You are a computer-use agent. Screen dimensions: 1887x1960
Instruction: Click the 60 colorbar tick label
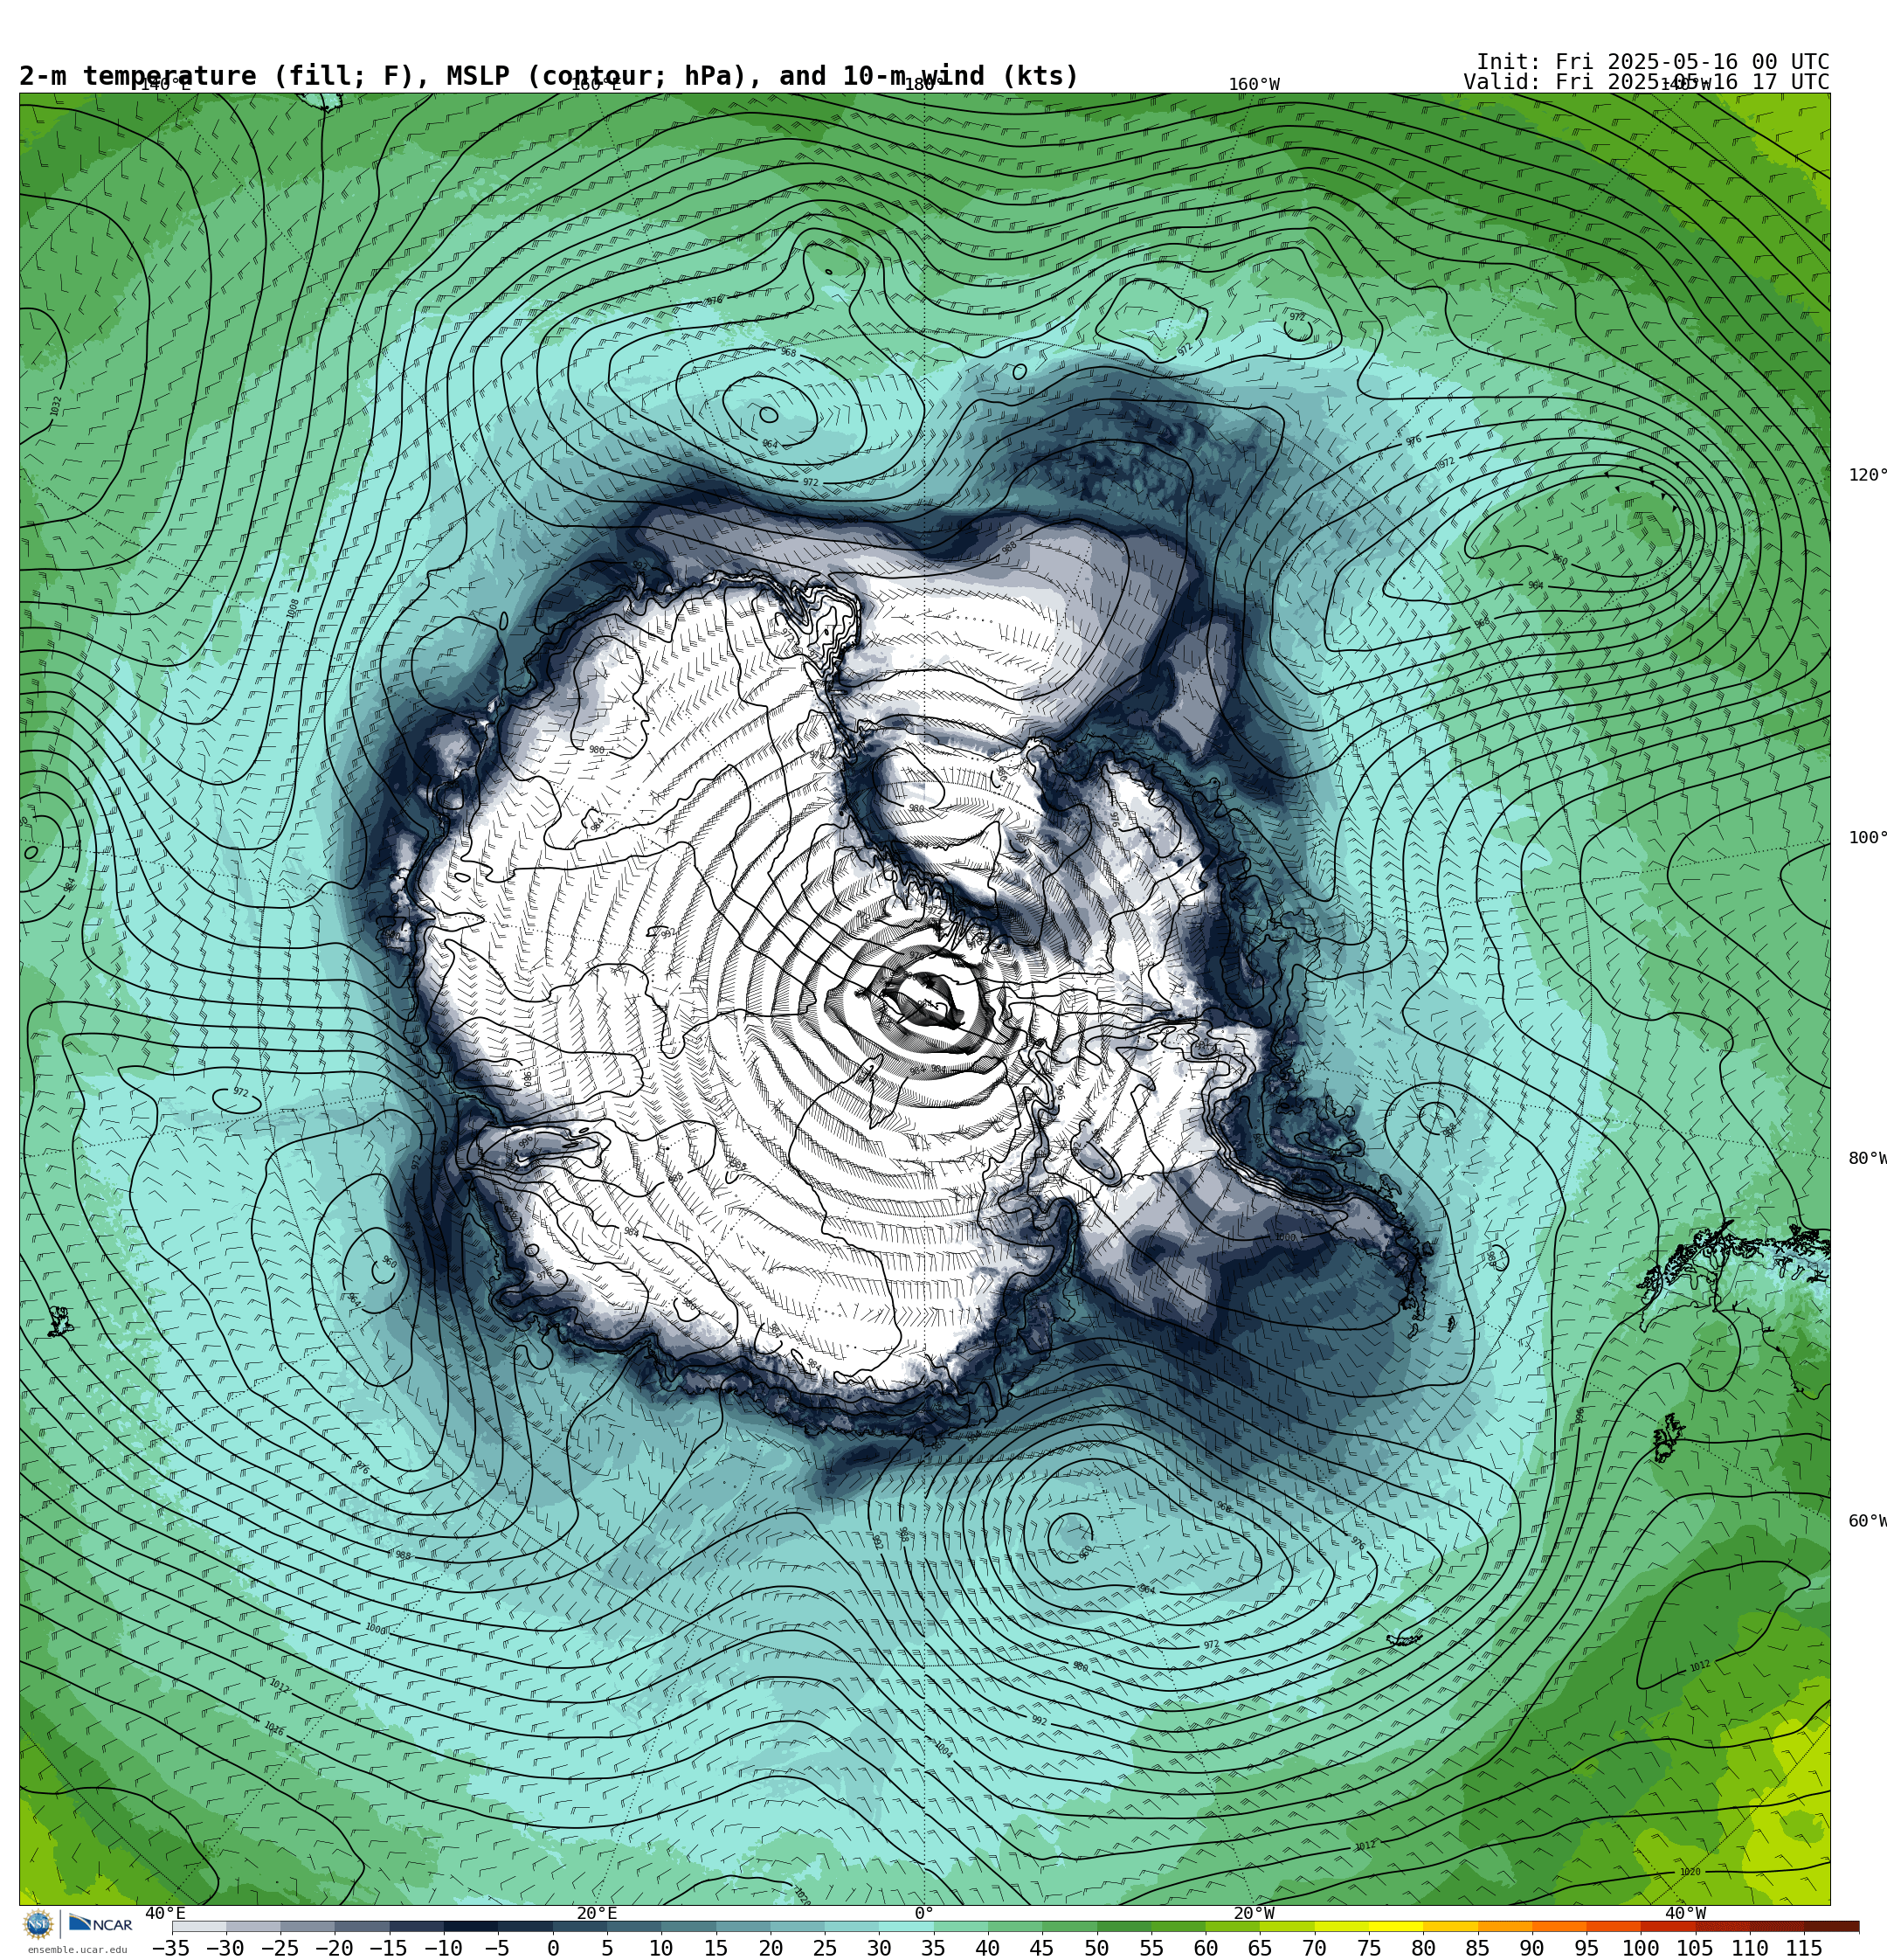1206,1948
